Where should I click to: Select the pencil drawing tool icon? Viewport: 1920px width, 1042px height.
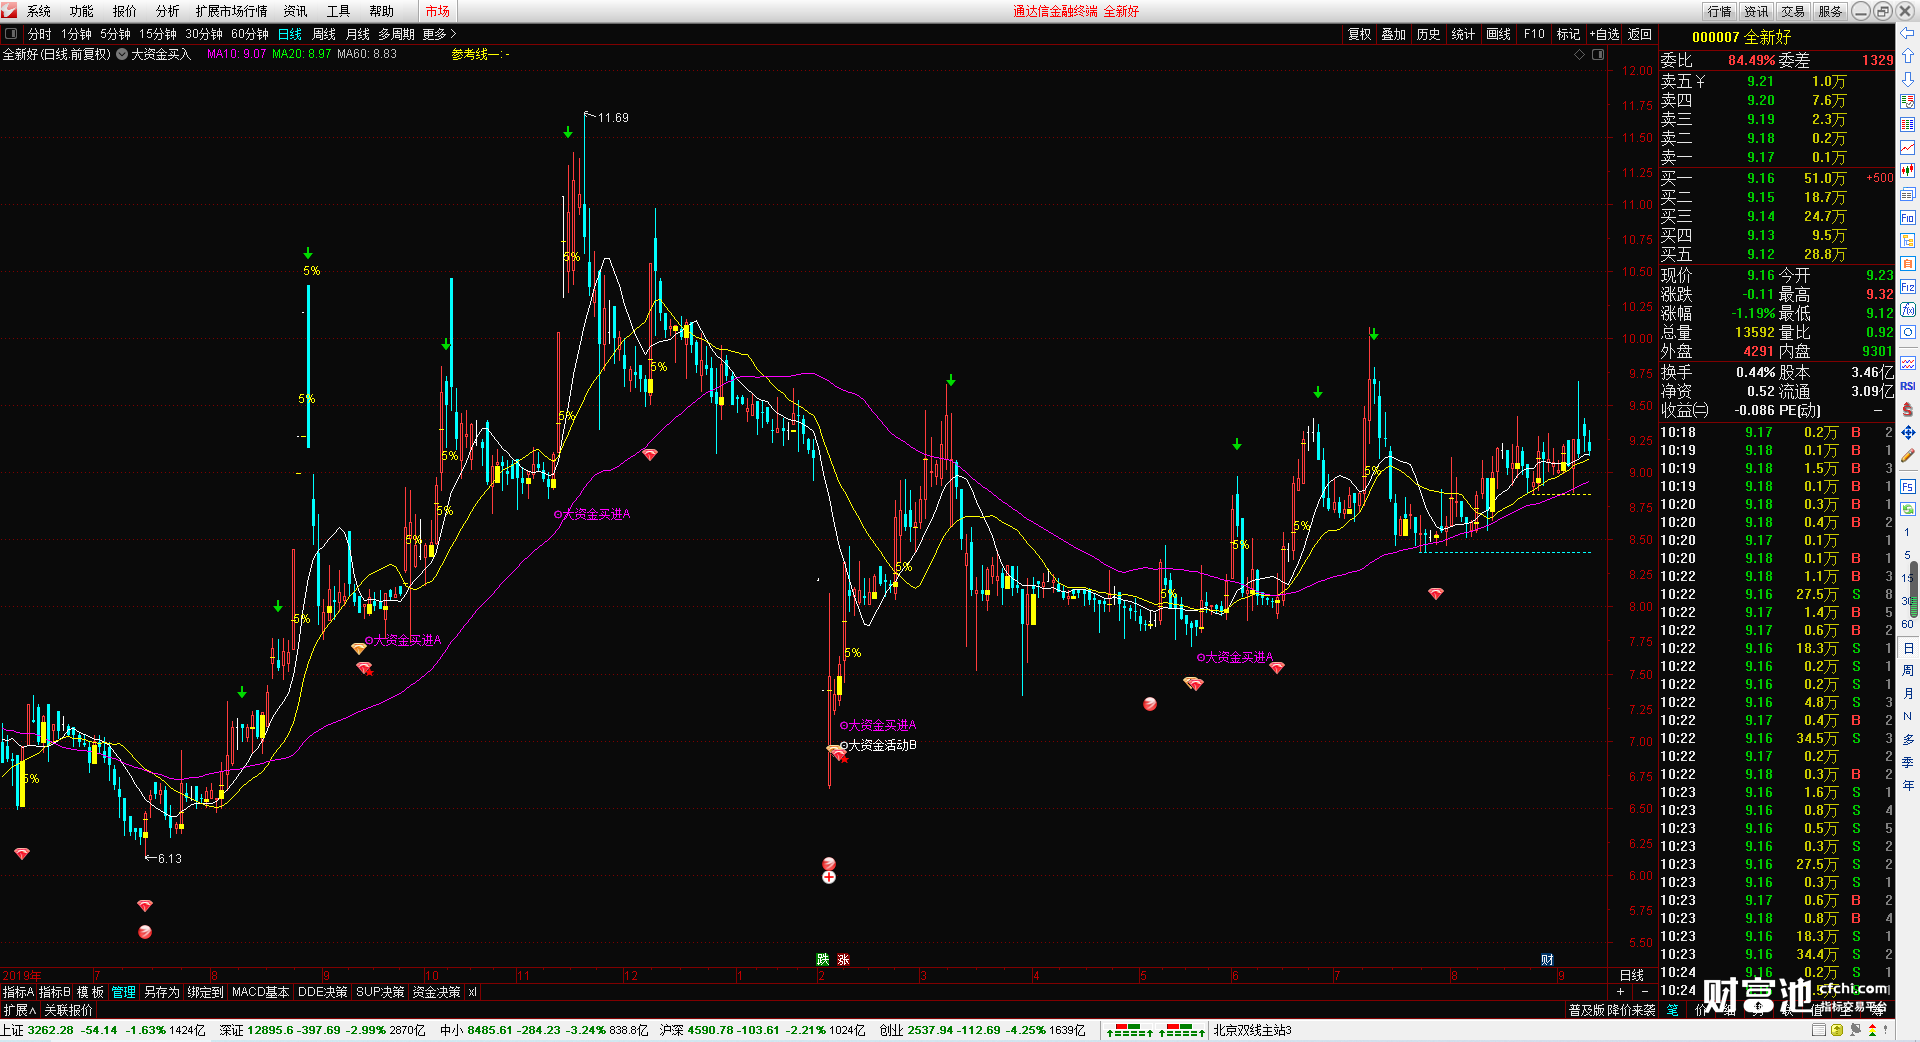[1908, 455]
